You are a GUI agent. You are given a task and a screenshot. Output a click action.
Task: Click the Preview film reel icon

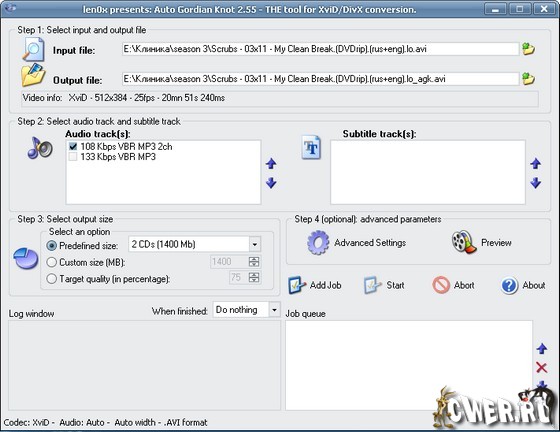464,242
